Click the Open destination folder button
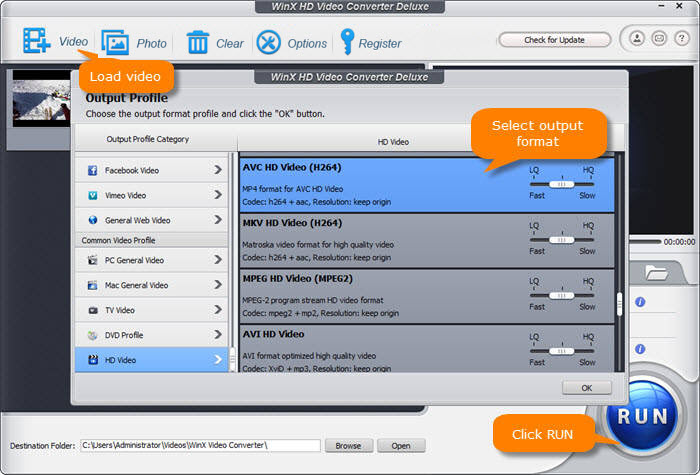The image size is (700, 475). click(401, 446)
